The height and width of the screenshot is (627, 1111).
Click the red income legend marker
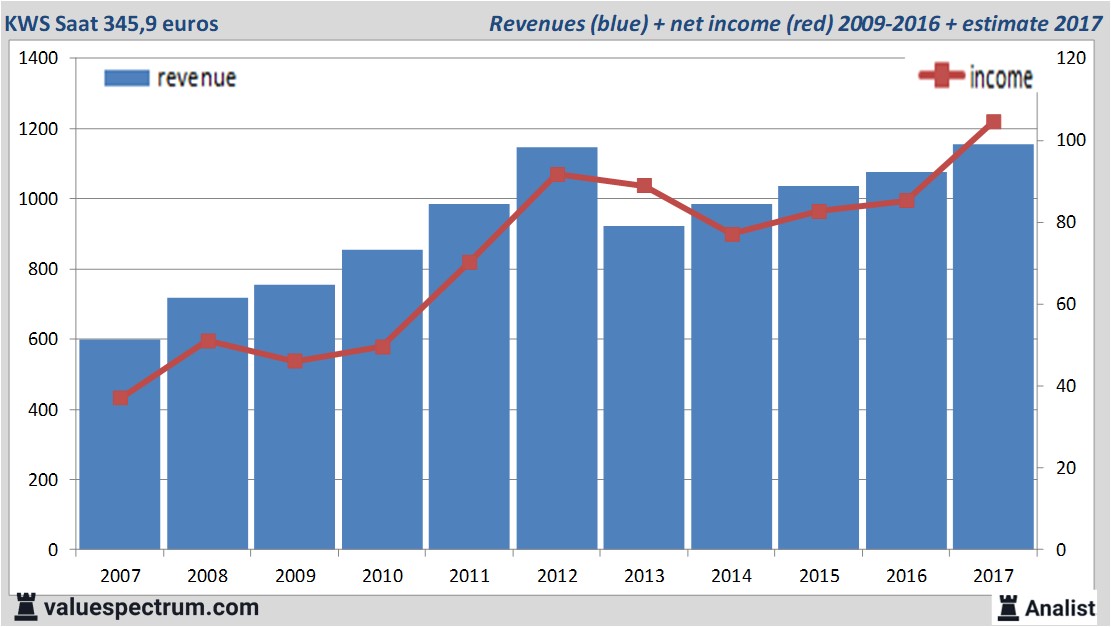coord(942,77)
